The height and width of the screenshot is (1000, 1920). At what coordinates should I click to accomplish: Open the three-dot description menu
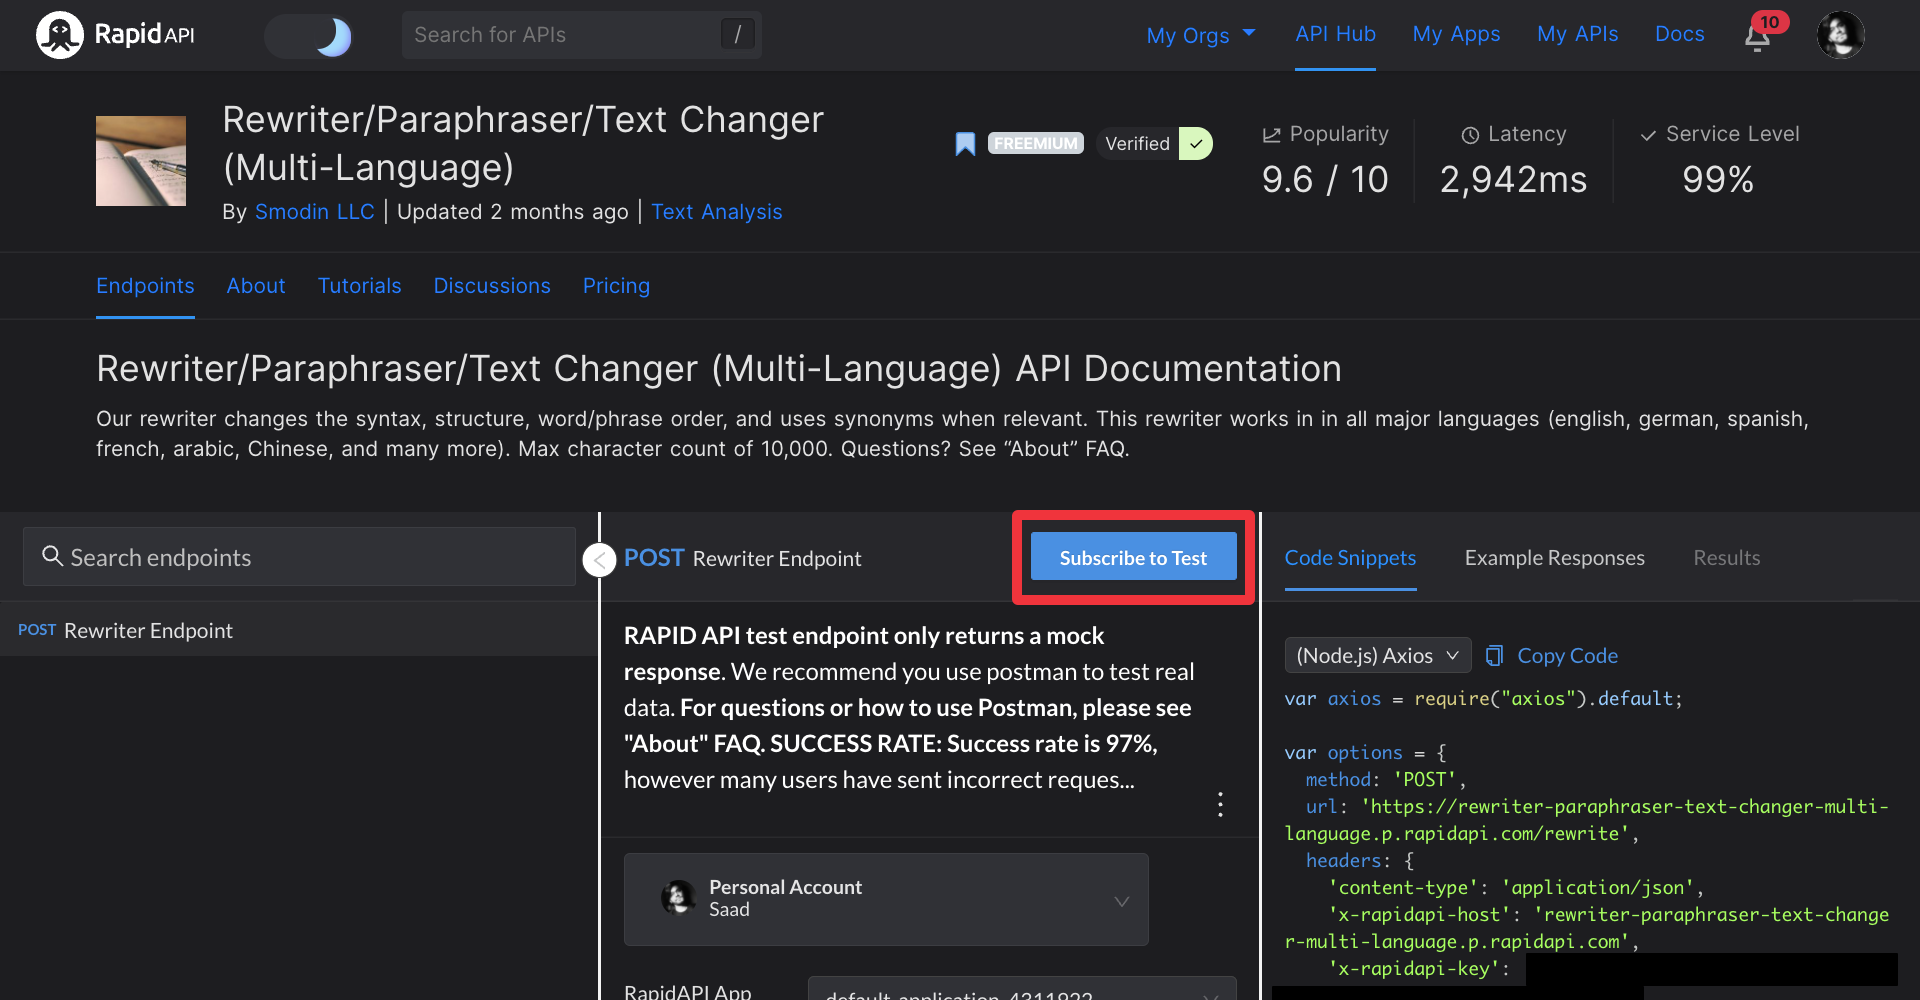pyautogui.click(x=1220, y=804)
